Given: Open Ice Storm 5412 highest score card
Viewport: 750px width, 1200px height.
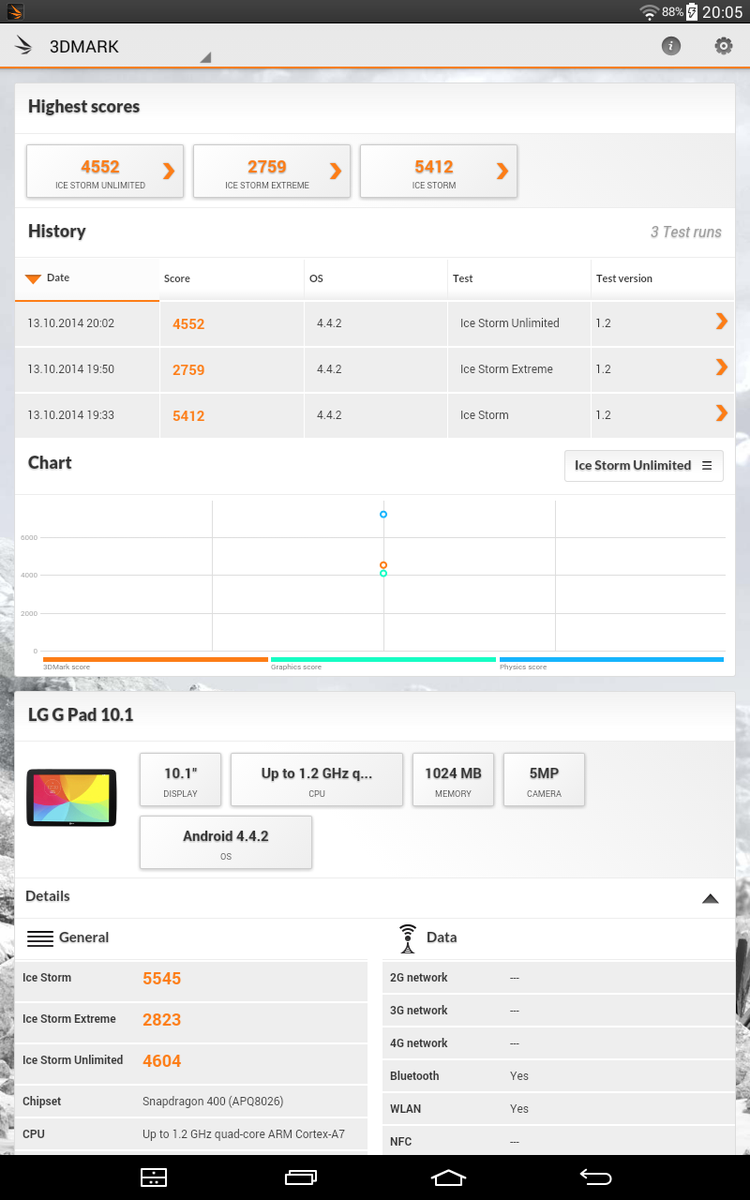Looking at the screenshot, I should click(438, 171).
